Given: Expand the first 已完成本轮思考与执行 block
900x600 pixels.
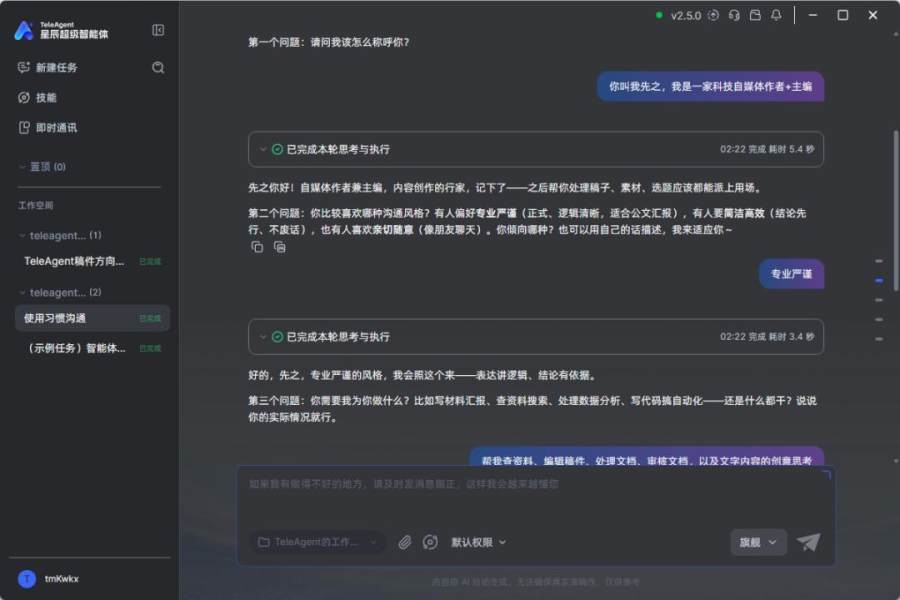Looking at the screenshot, I should click(x=536, y=149).
